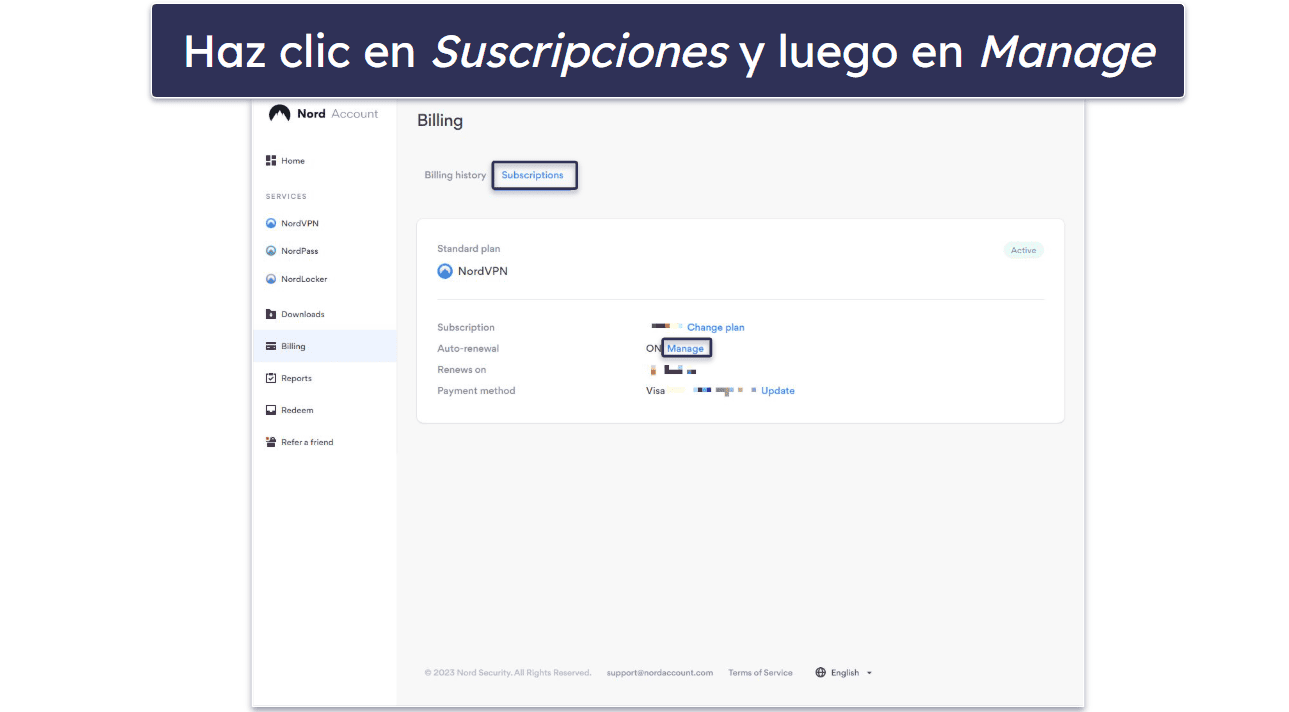Click the Home grid icon in sidebar
The image size is (1289, 712).
pyautogui.click(x=270, y=161)
